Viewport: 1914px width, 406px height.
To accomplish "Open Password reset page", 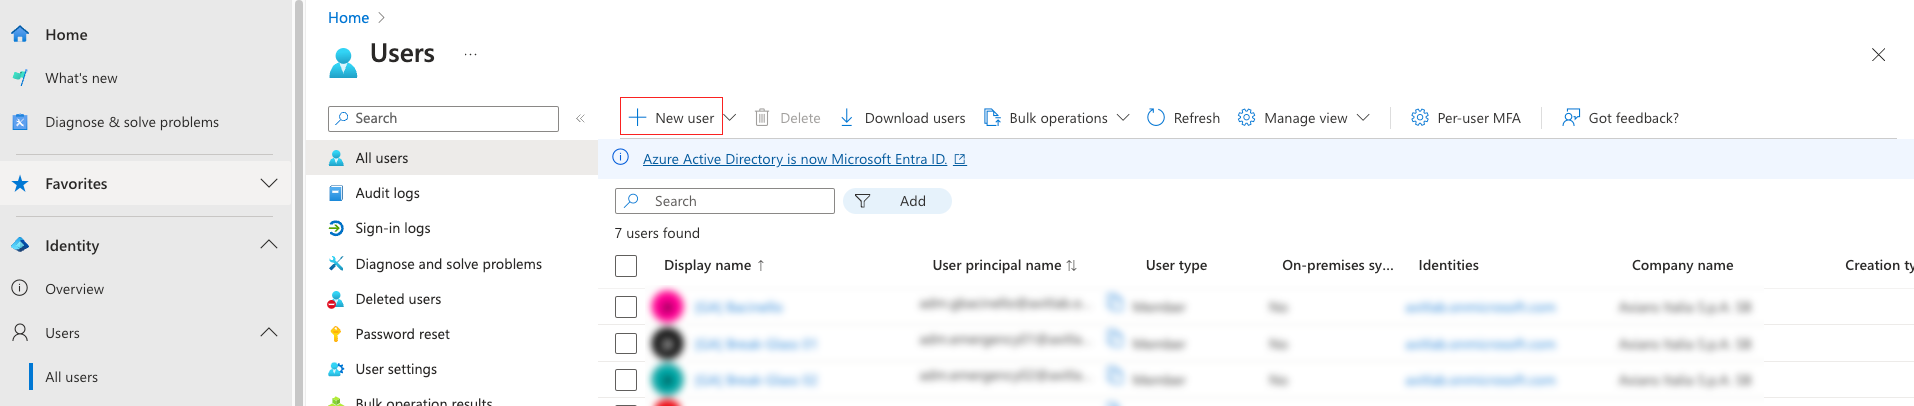I will [402, 334].
